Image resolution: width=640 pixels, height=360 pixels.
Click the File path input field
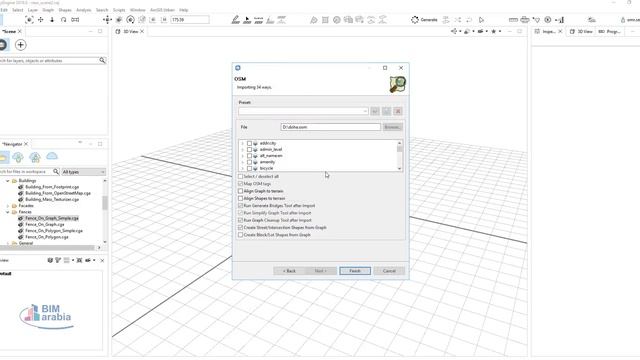pyautogui.click(x=331, y=127)
